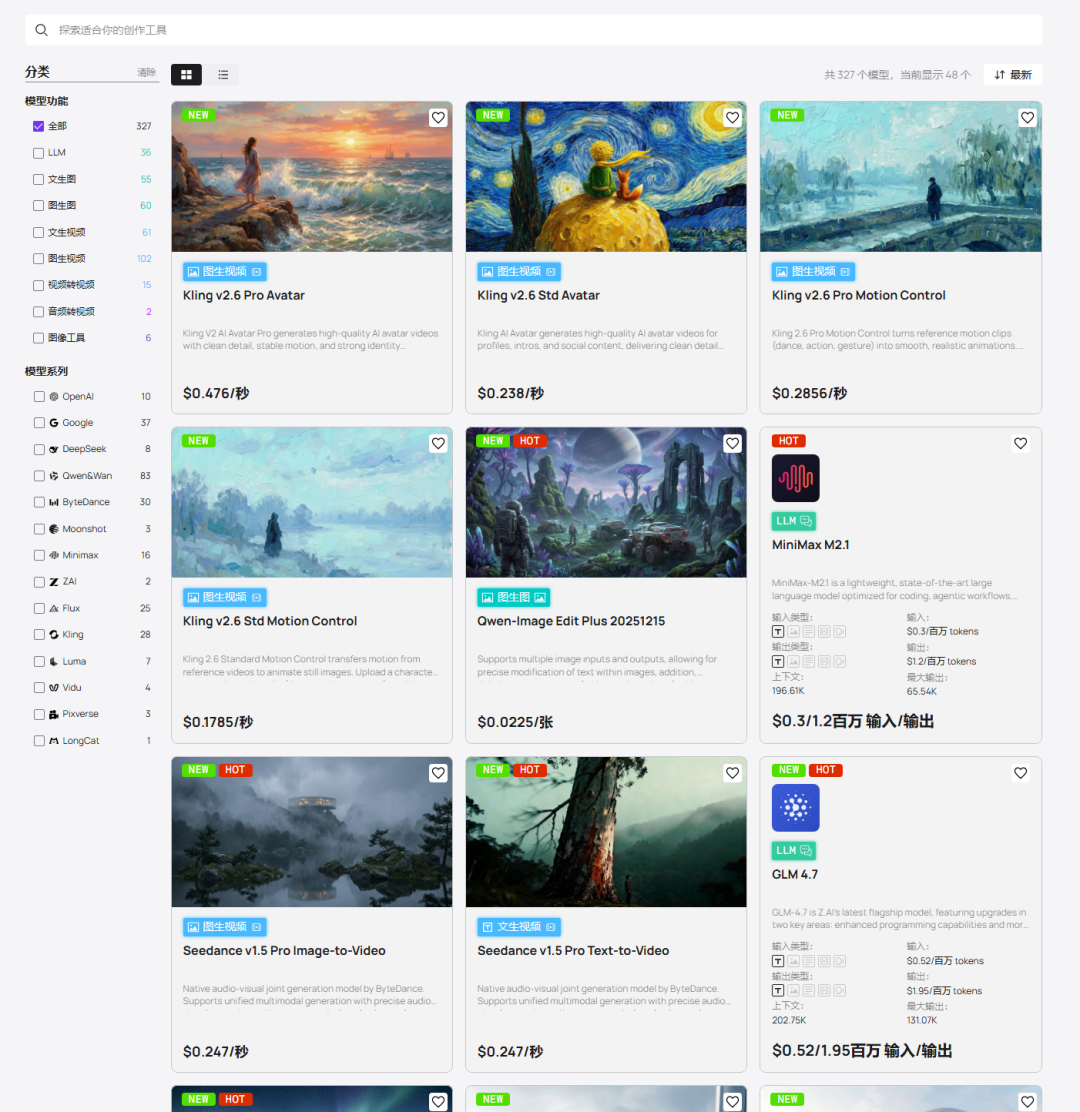Click the search magnifier icon

coord(42,30)
